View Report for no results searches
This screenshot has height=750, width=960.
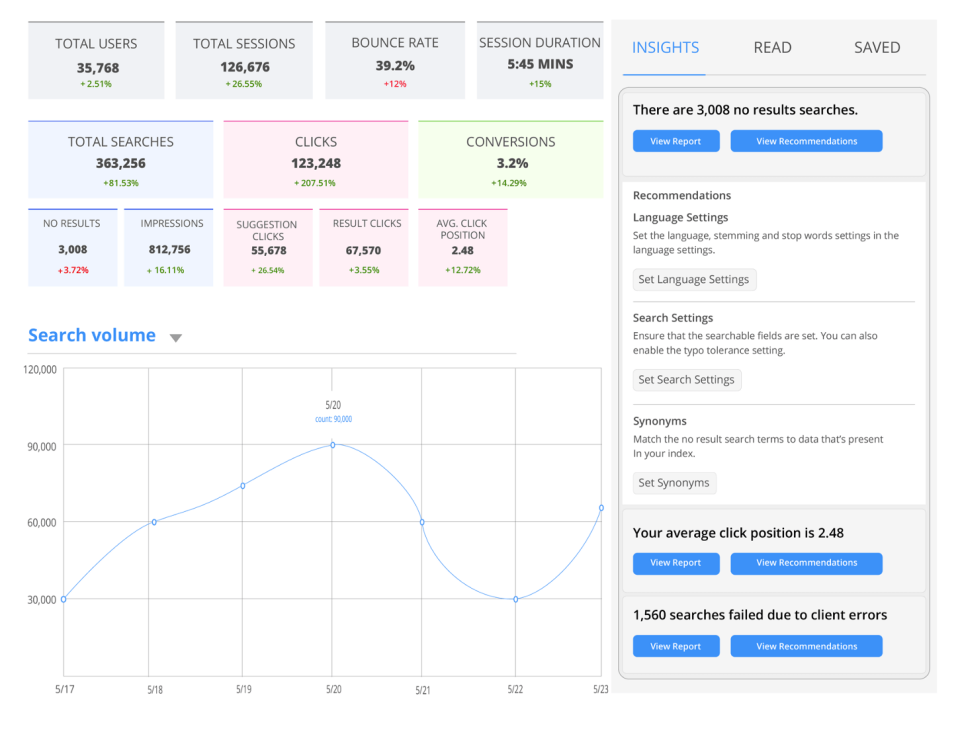pos(676,140)
